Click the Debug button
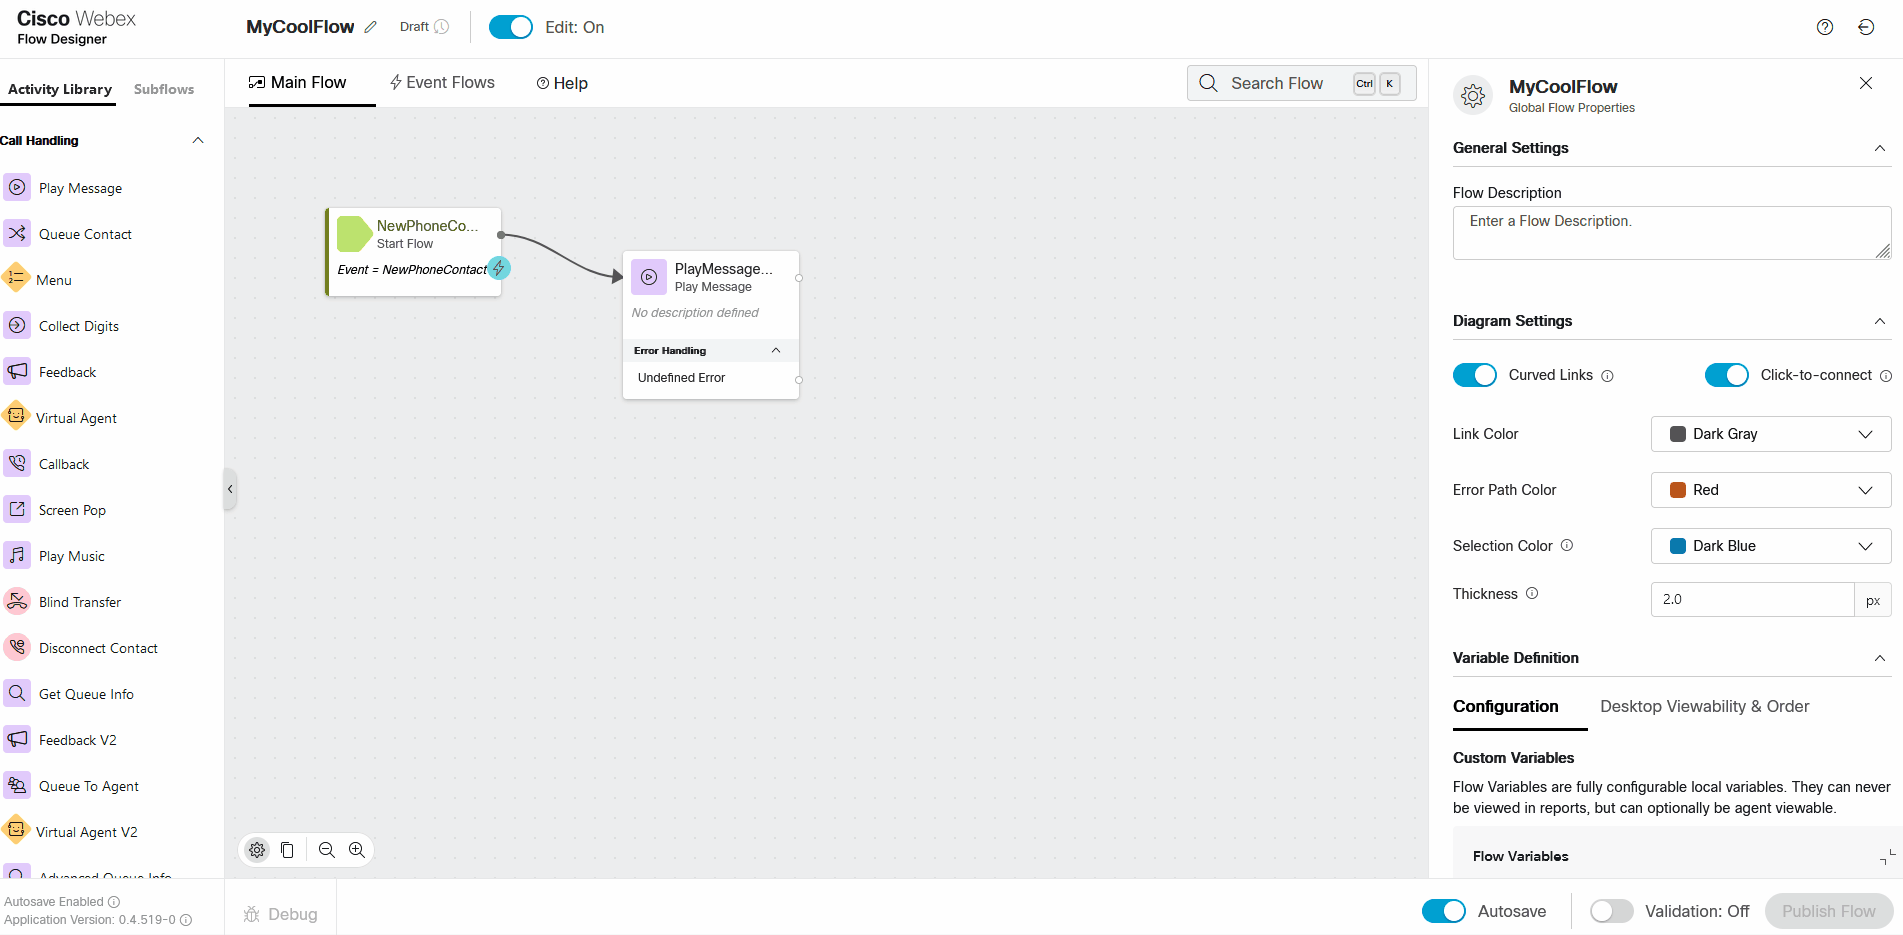The image size is (1903, 935). 281,914
